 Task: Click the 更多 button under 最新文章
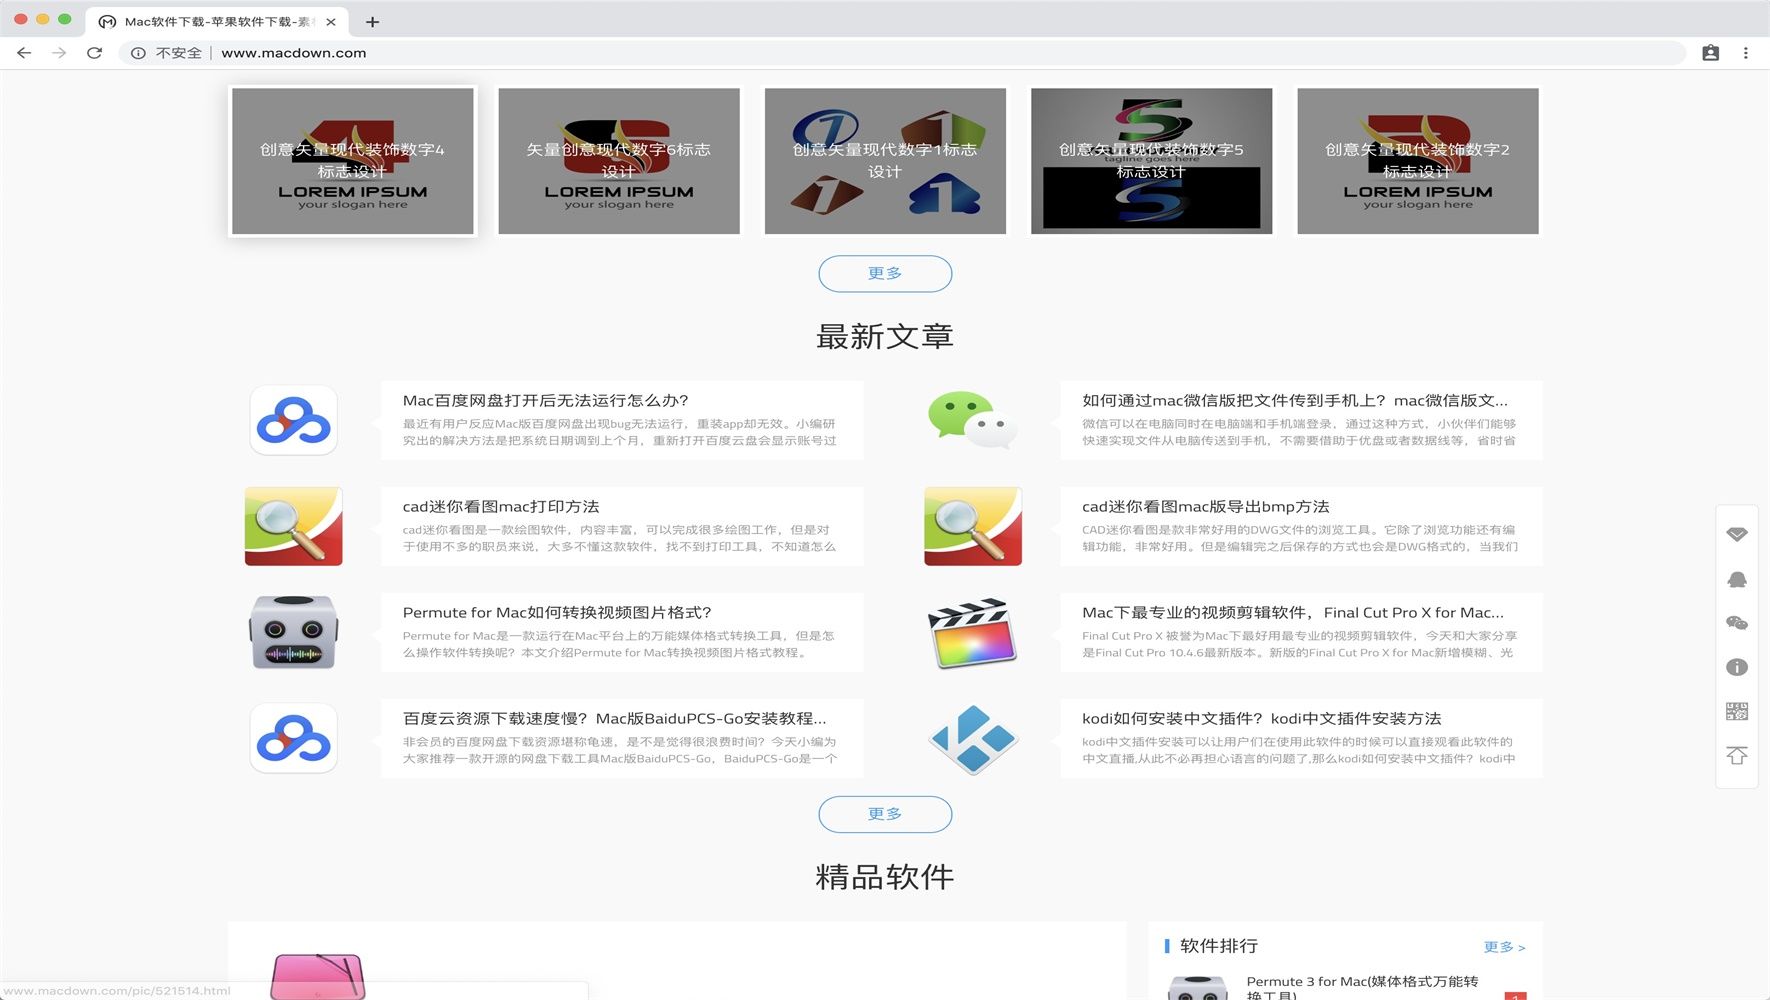tap(884, 814)
